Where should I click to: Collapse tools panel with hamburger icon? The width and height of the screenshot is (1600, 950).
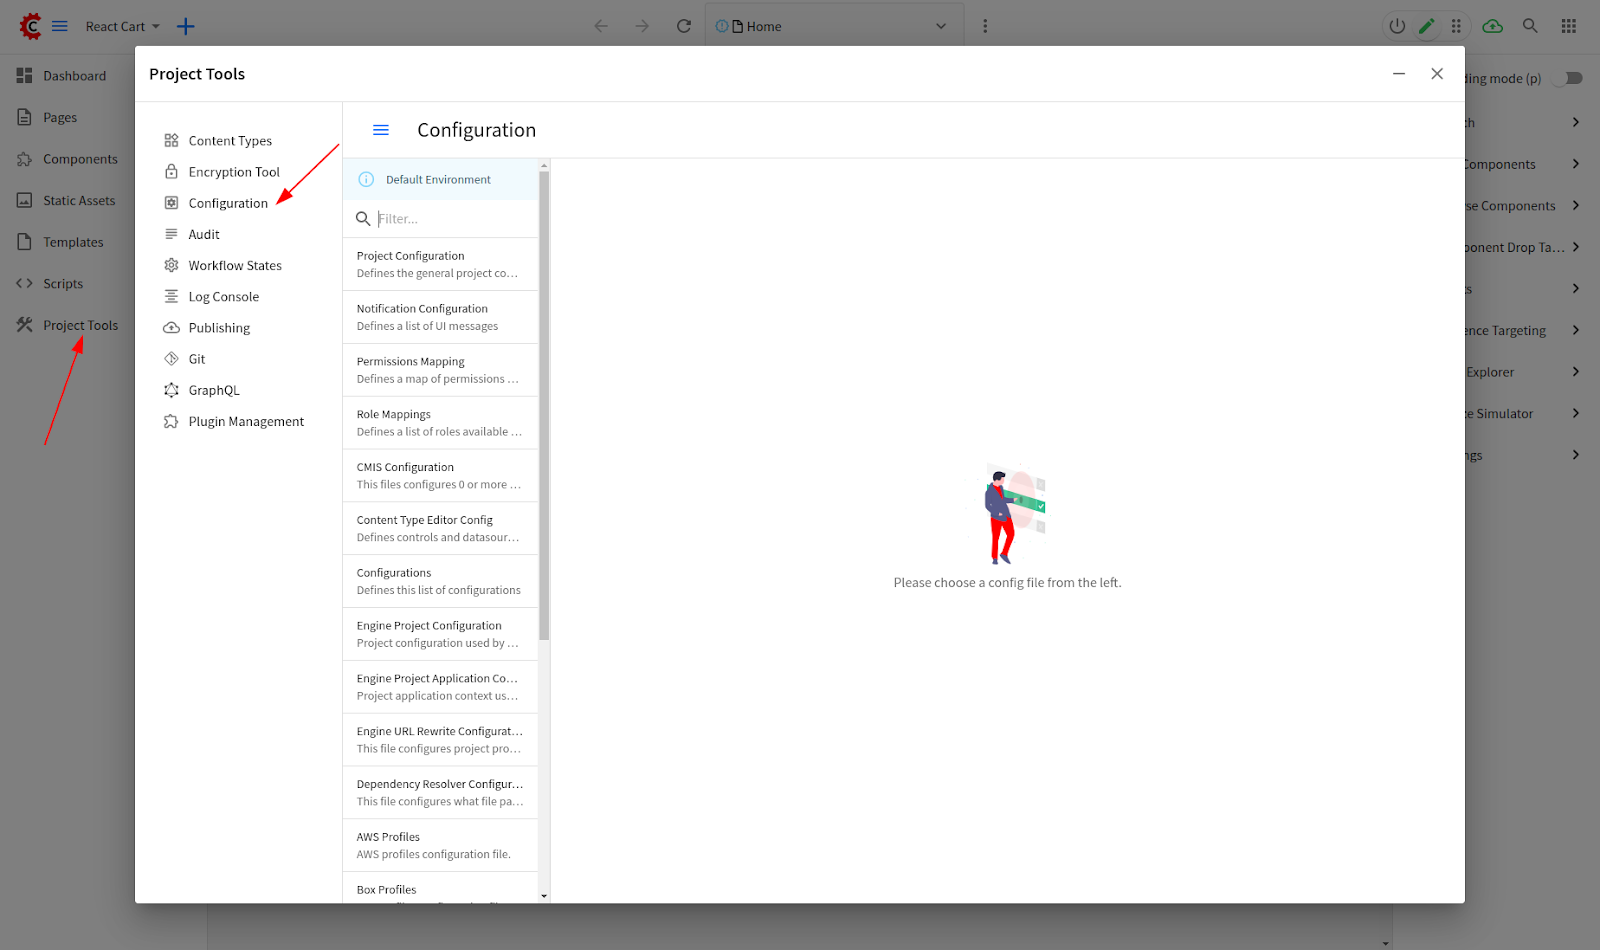(381, 130)
